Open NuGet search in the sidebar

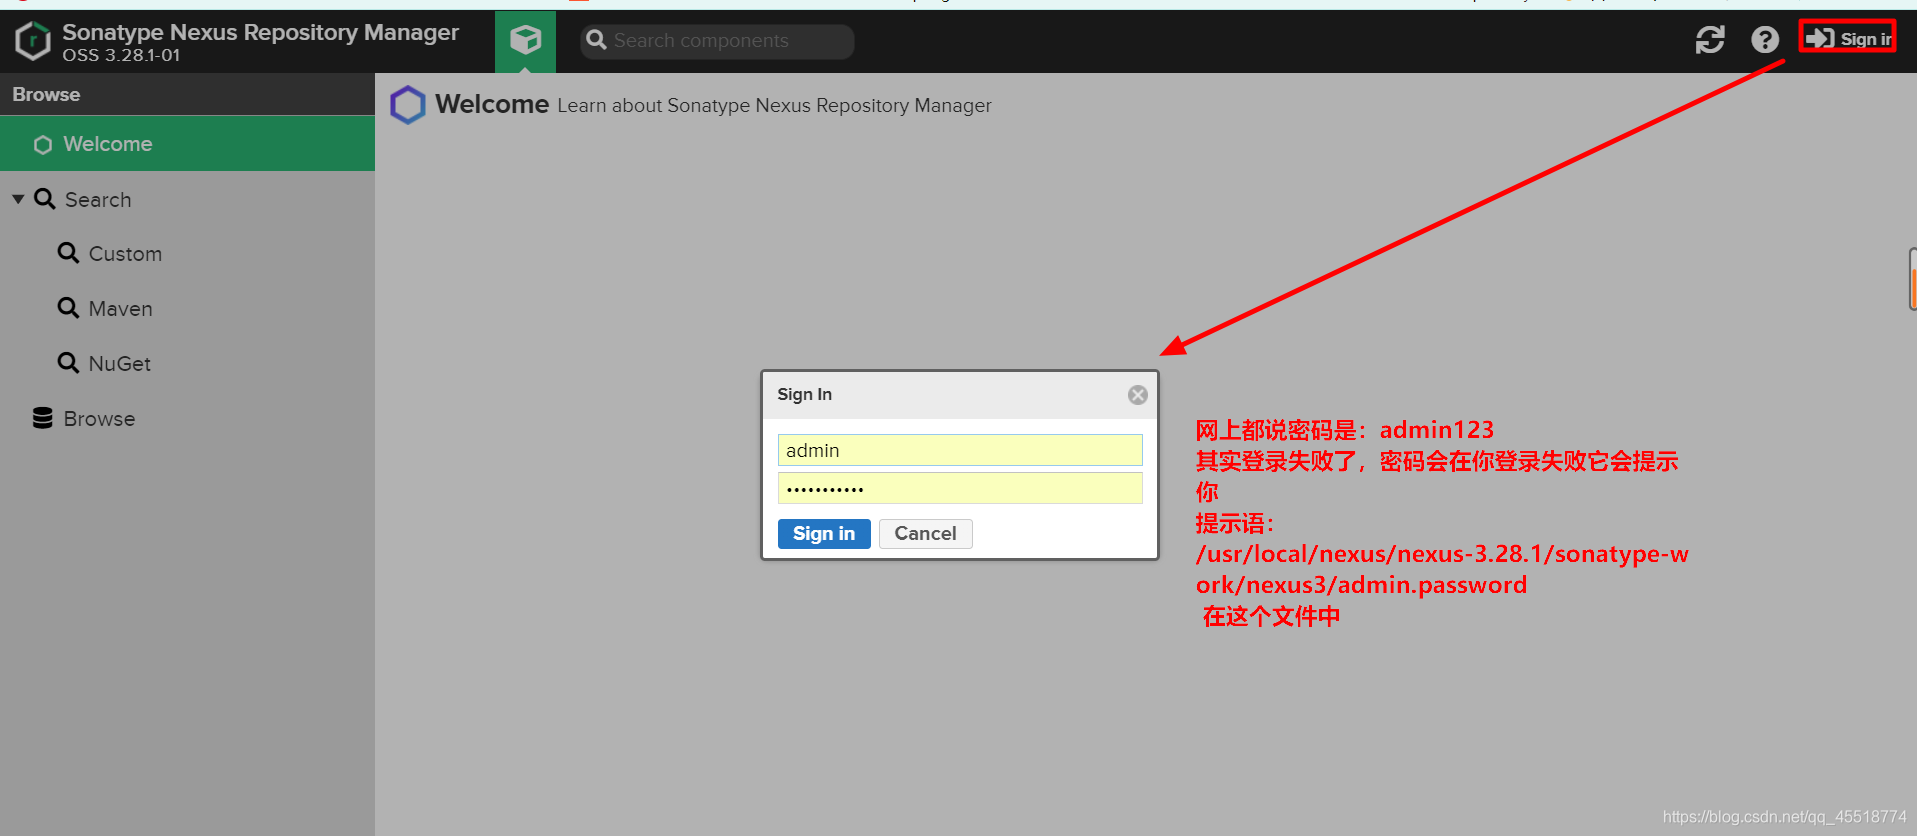point(119,364)
